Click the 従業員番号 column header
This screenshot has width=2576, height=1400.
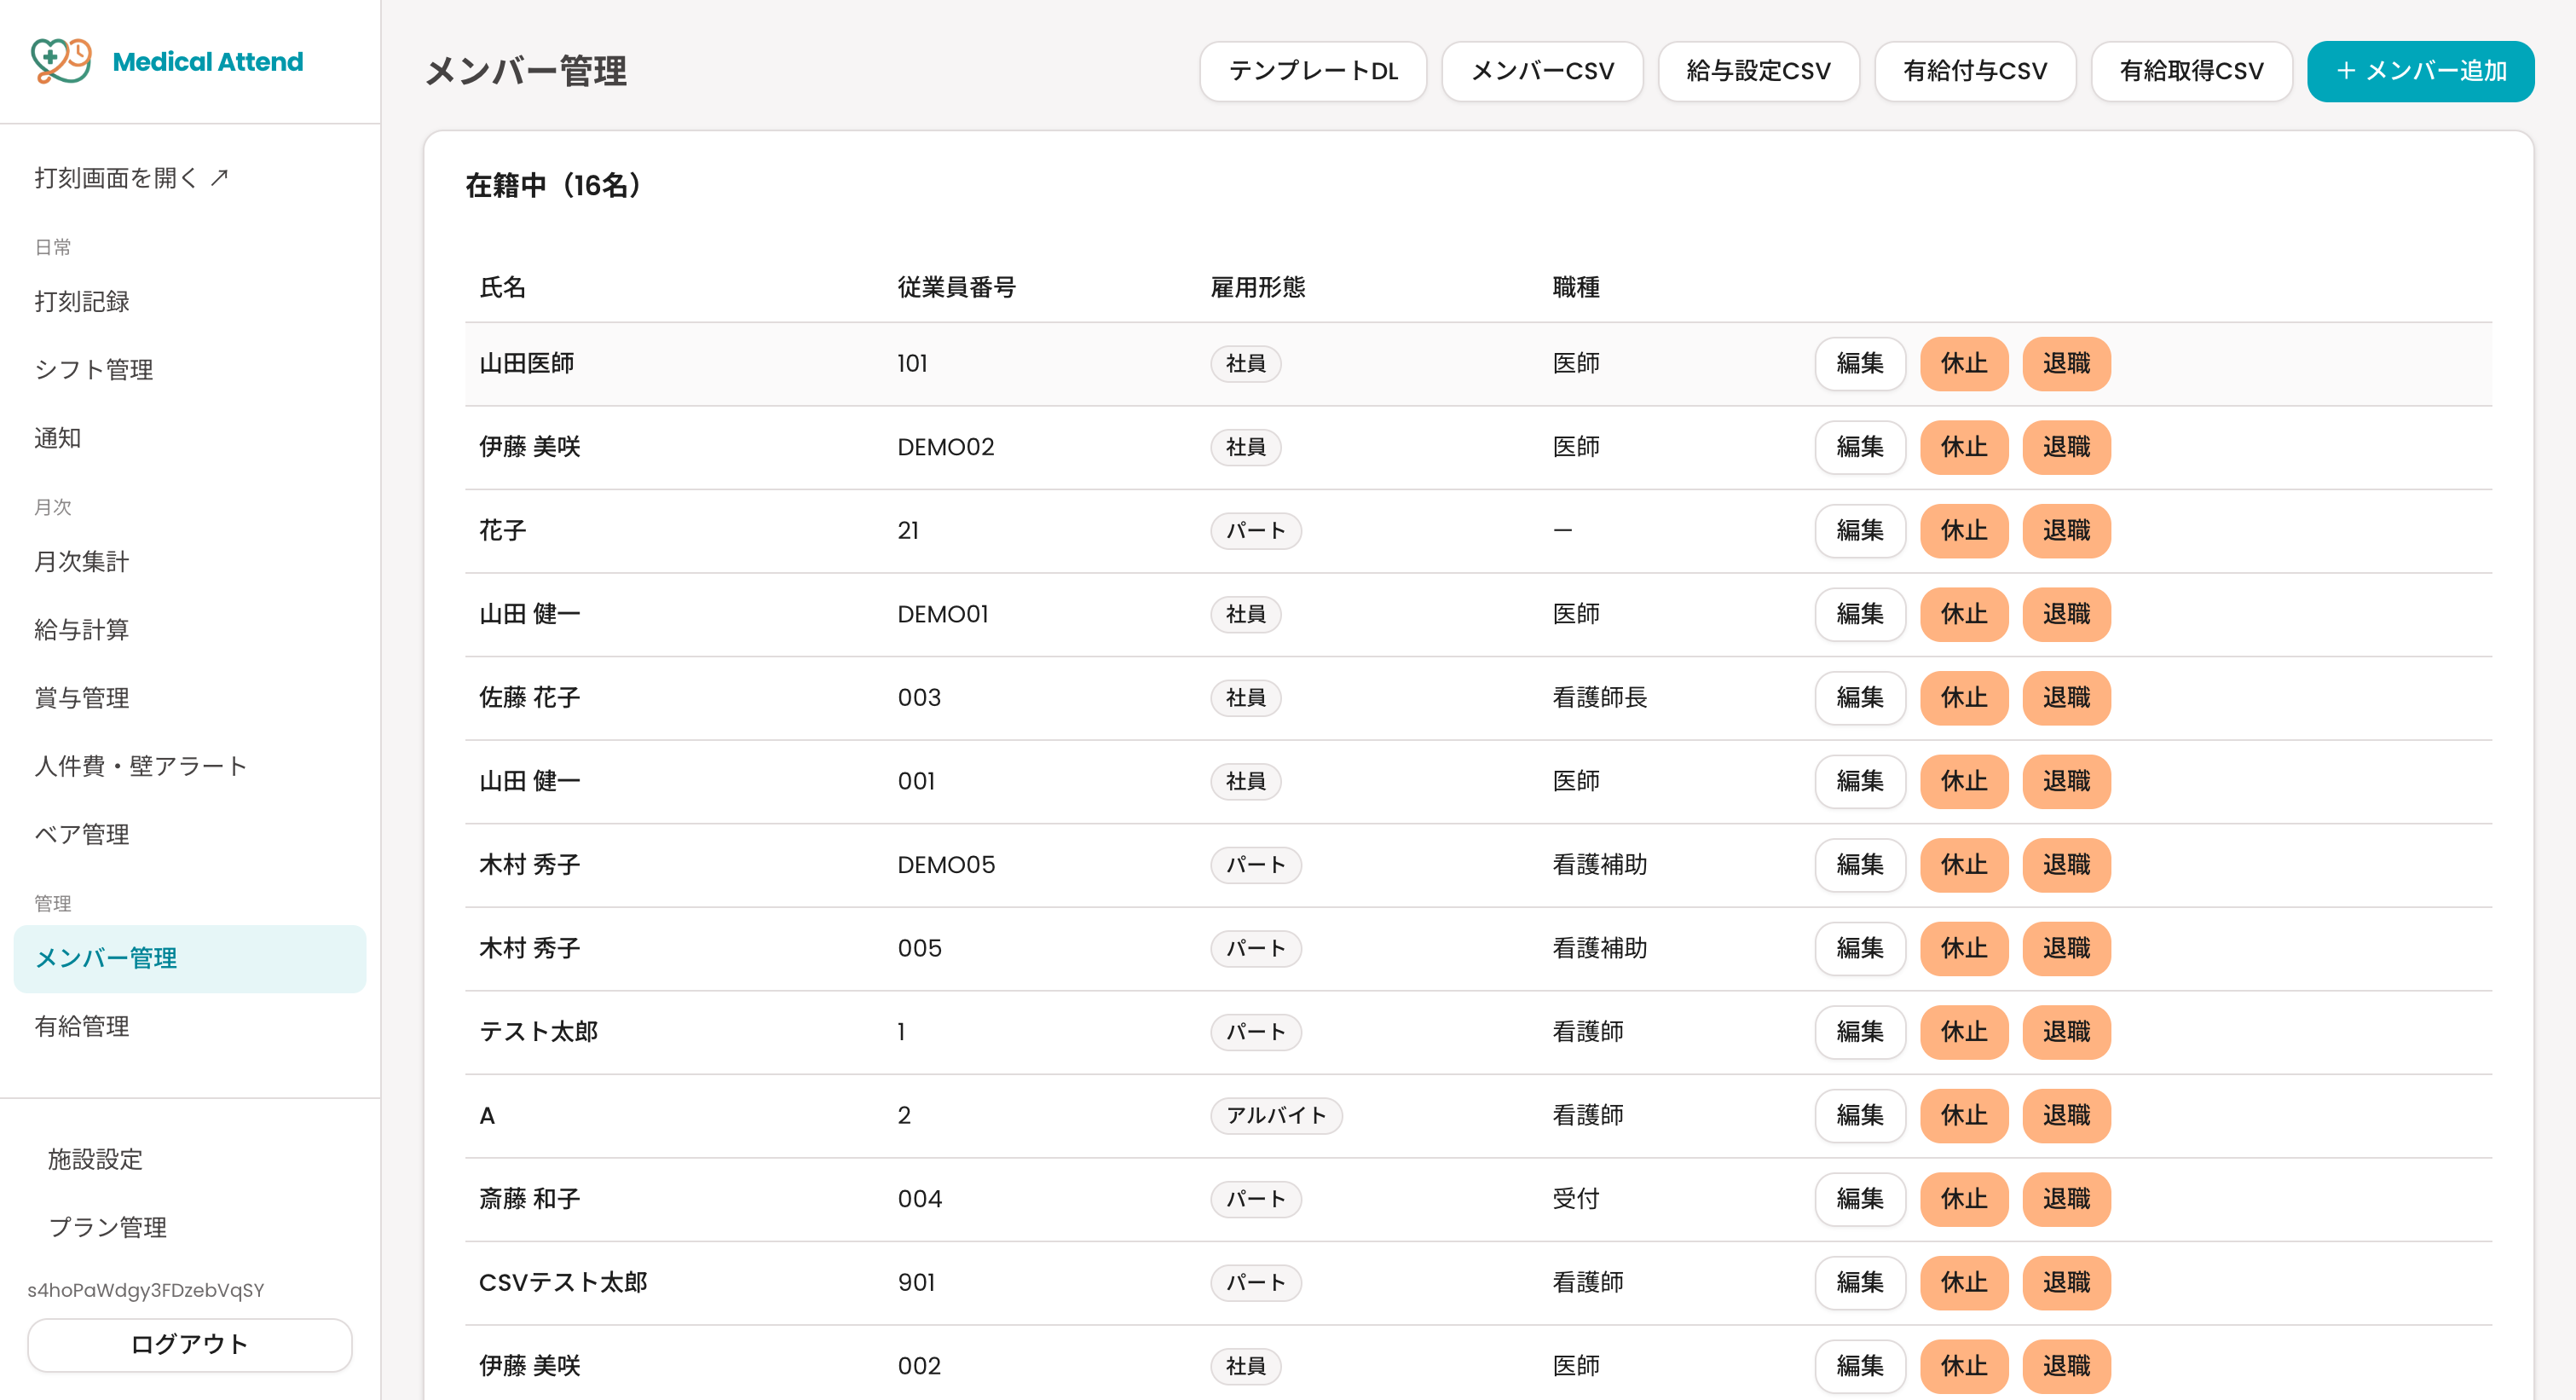click(956, 287)
